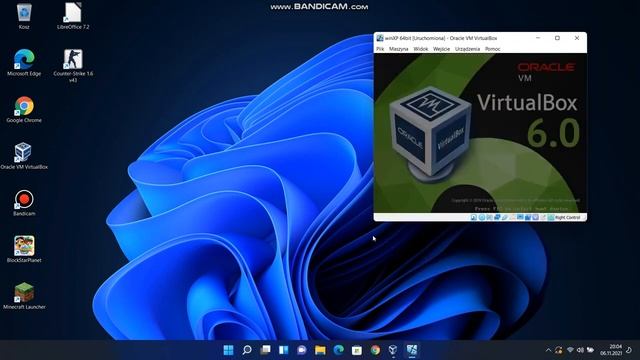Open Chat from the taskbar
Viewport: 640px width, 360px height.
click(302, 350)
